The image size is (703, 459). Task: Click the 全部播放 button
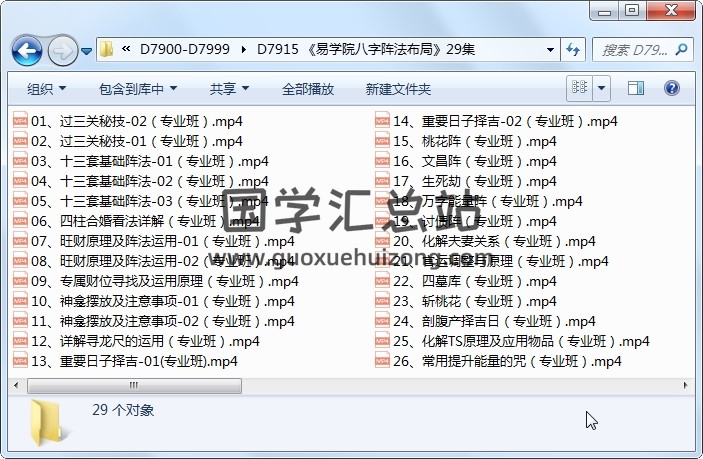tap(308, 89)
